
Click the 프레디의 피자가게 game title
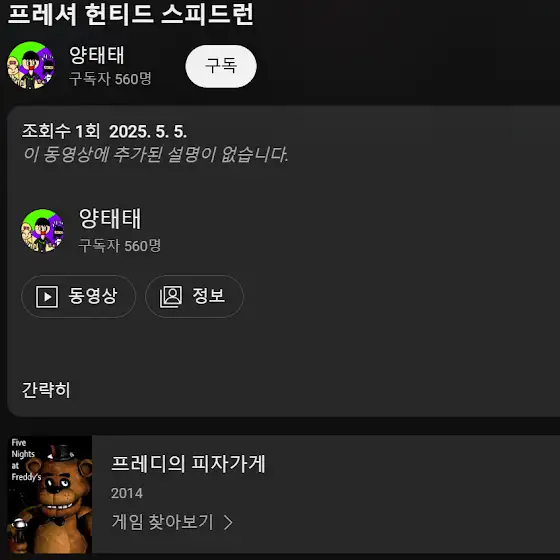[x=188, y=464]
